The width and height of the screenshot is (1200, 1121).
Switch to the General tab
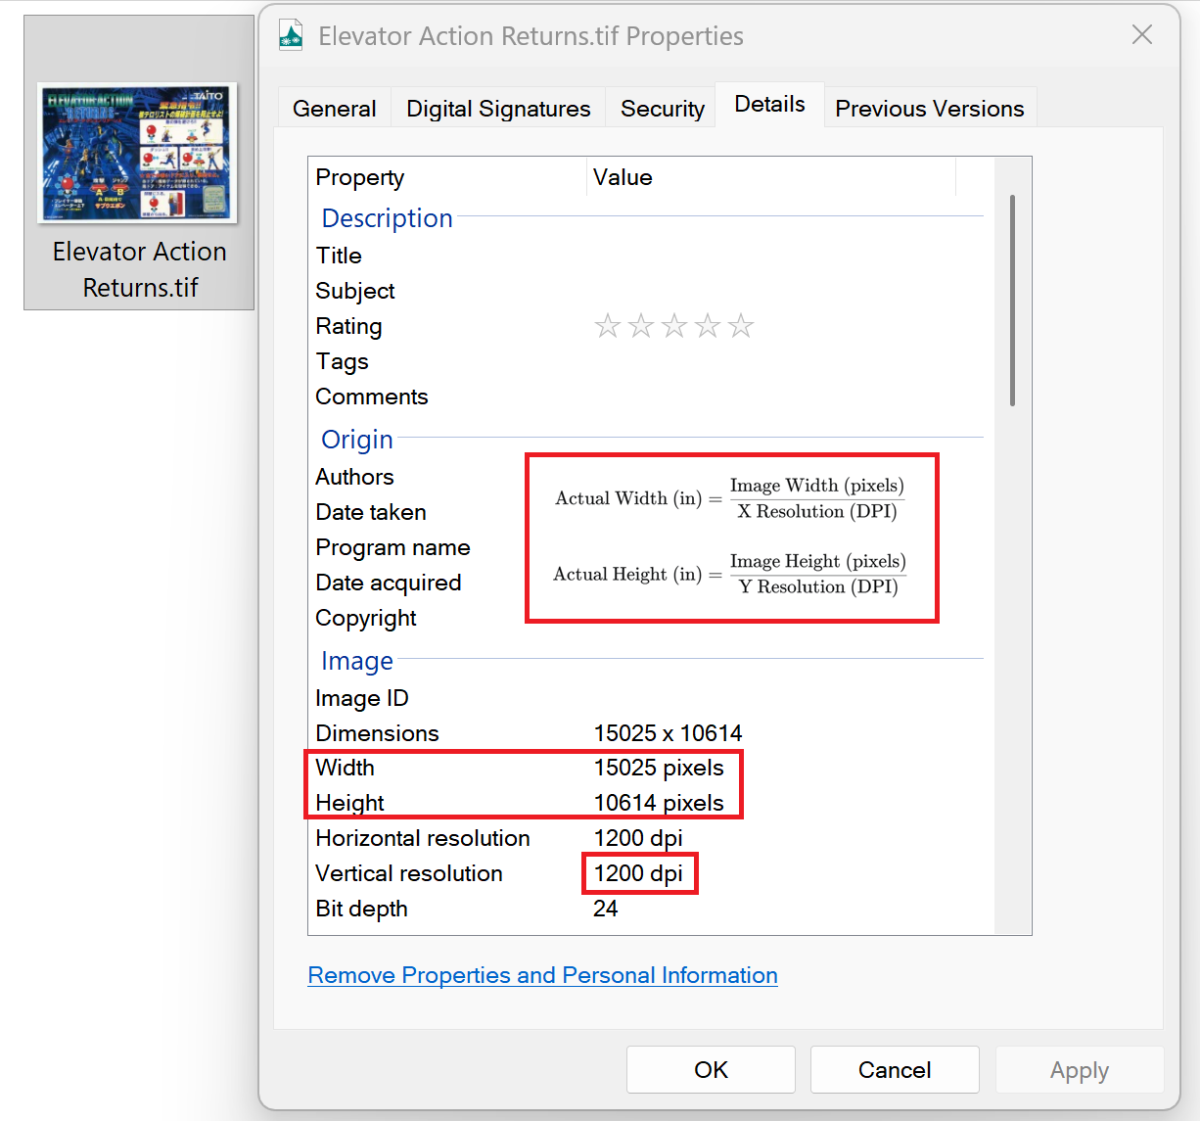click(x=334, y=108)
